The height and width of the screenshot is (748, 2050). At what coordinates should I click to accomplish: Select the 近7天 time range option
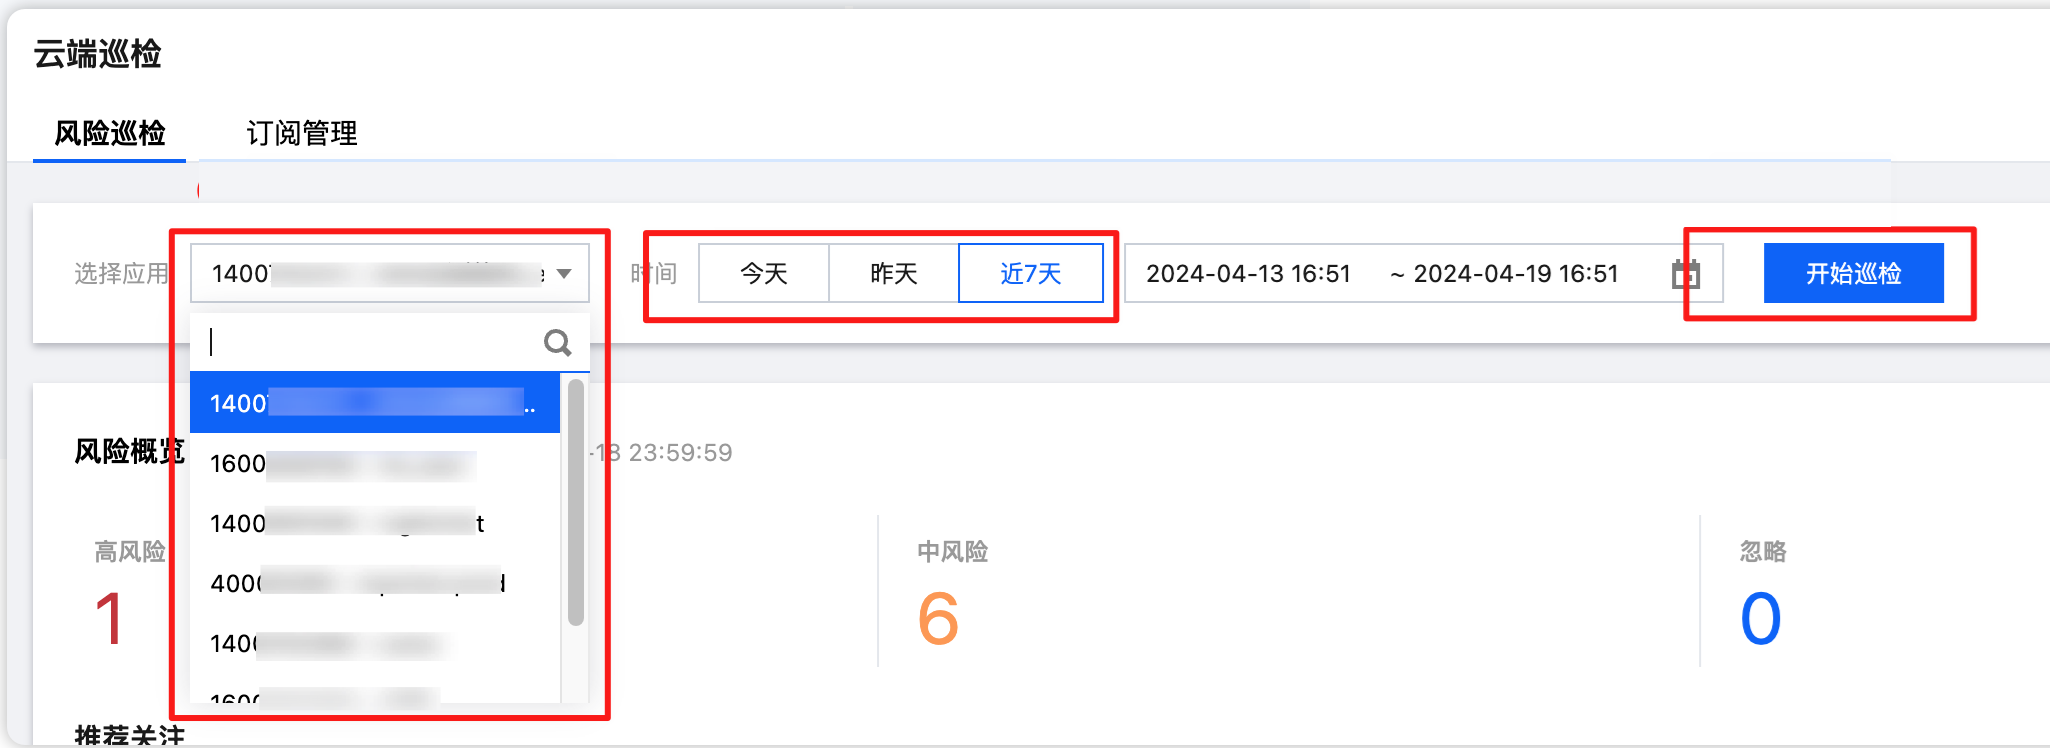[x=1030, y=274]
